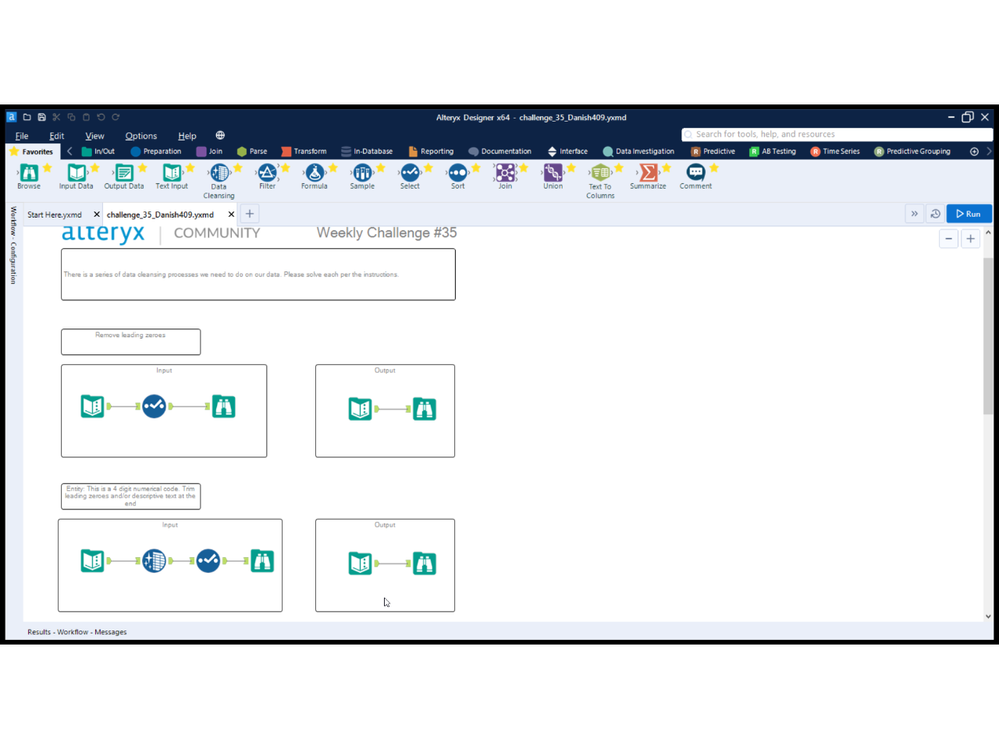Switch to challenge_35_Danish409.yxmd tab
Screen dimensions: 999x749
(x=160, y=215)
